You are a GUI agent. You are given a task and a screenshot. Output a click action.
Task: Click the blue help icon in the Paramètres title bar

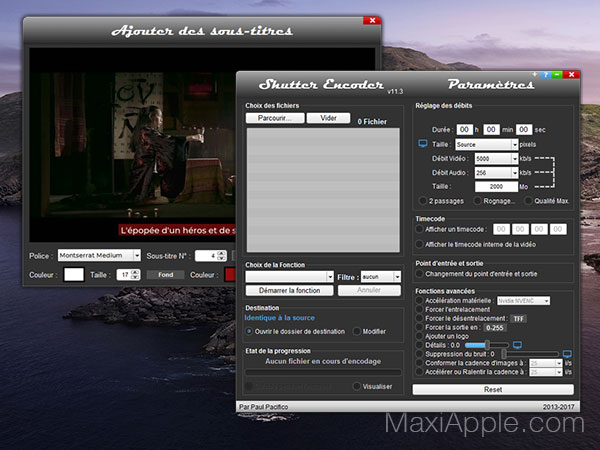pyautogui.click(x=548, y=75)
